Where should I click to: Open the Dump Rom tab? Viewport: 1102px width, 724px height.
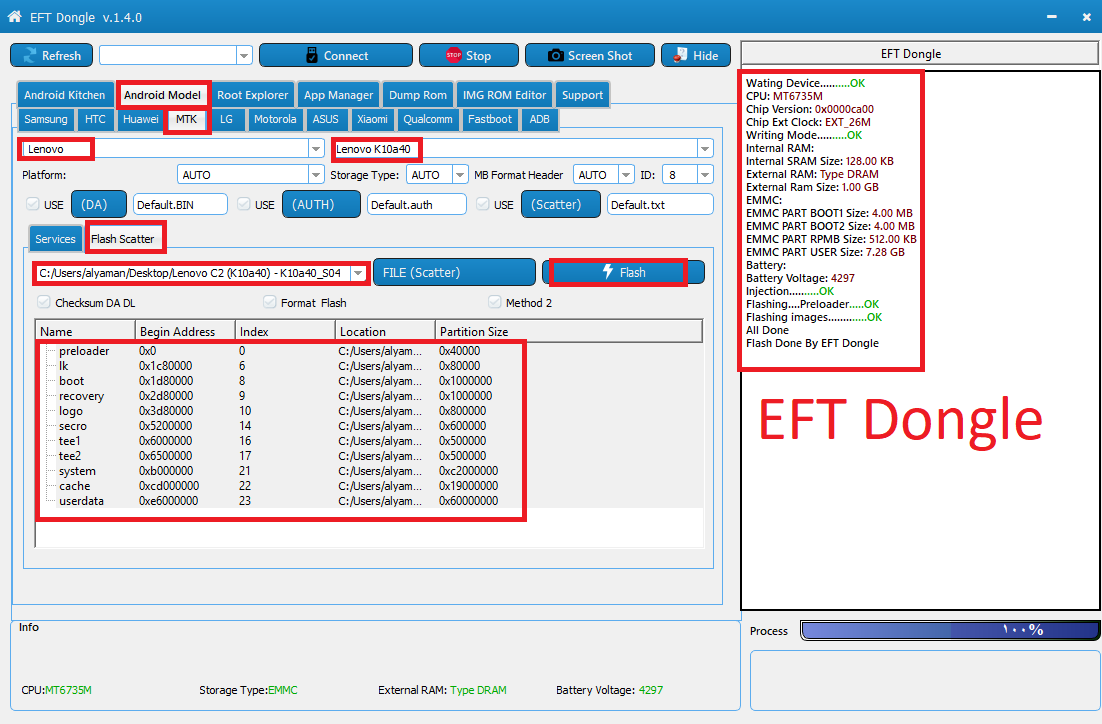point(417,95)
